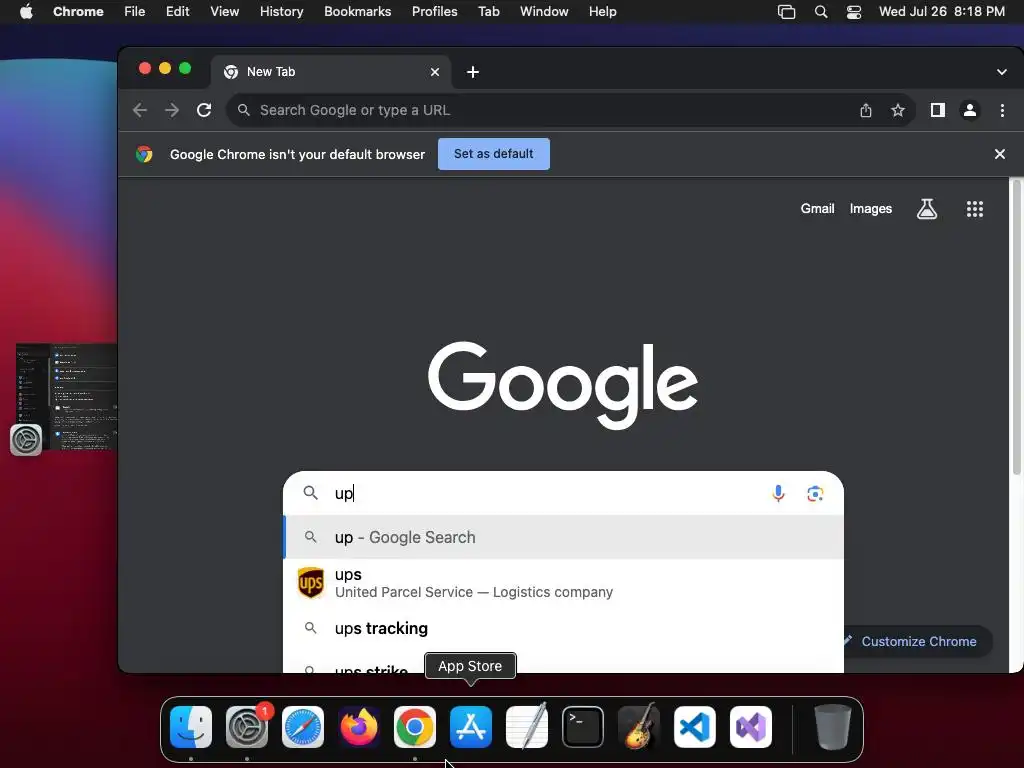Open the Apple menu
The image size is (1024, 768).
click(x=26, y=12)
